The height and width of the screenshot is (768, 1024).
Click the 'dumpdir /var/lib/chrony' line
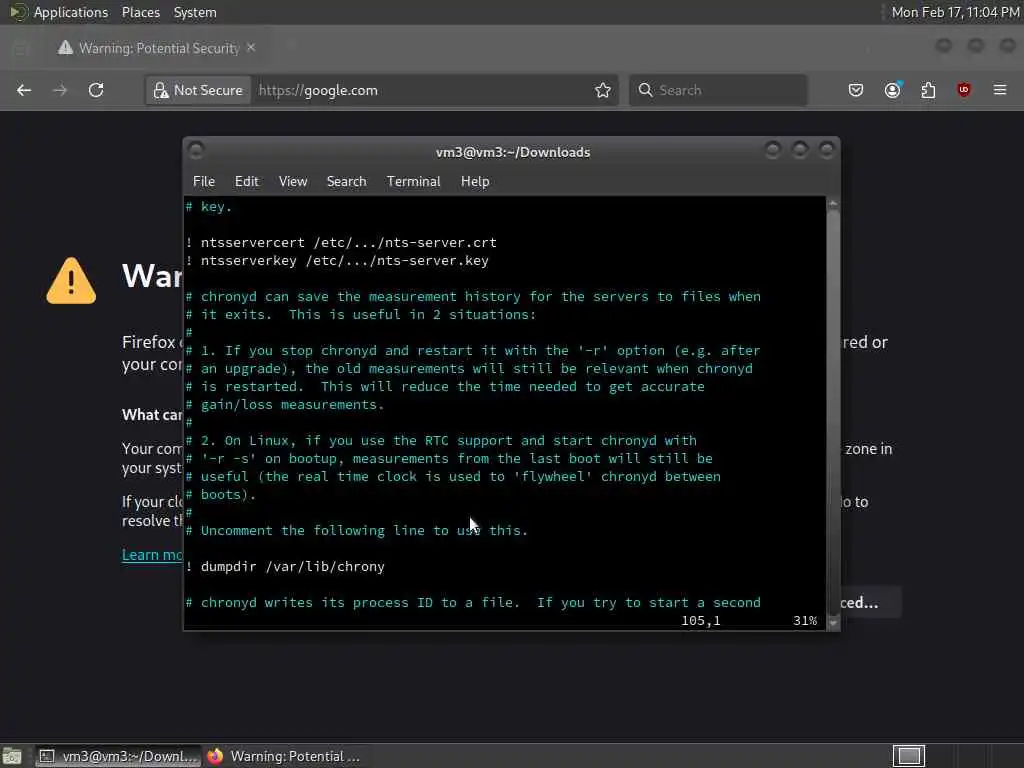285,567
